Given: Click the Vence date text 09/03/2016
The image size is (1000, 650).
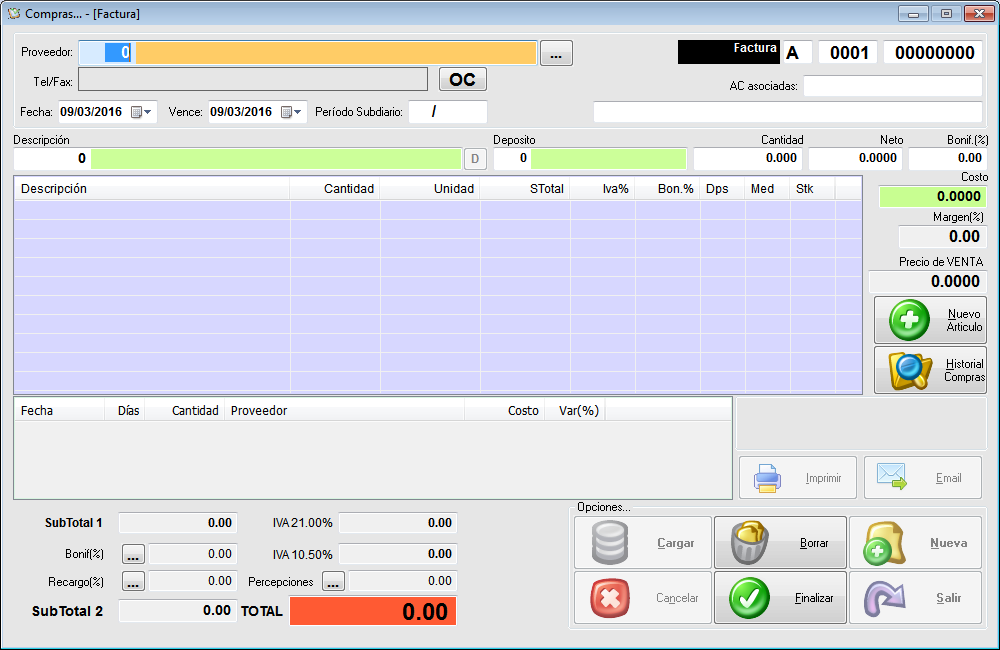Looking at the screenshot, I should pyautogui.click(x=241, y=112).
